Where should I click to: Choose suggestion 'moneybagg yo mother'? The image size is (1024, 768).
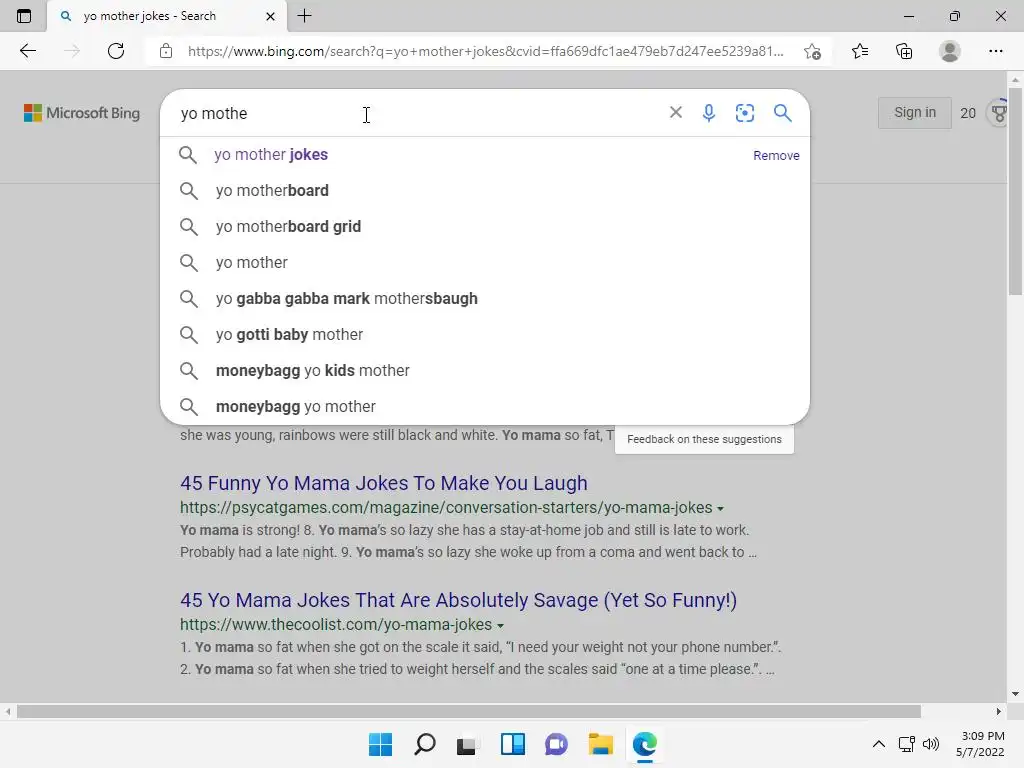pyautogui.click(x=485, y=406)
